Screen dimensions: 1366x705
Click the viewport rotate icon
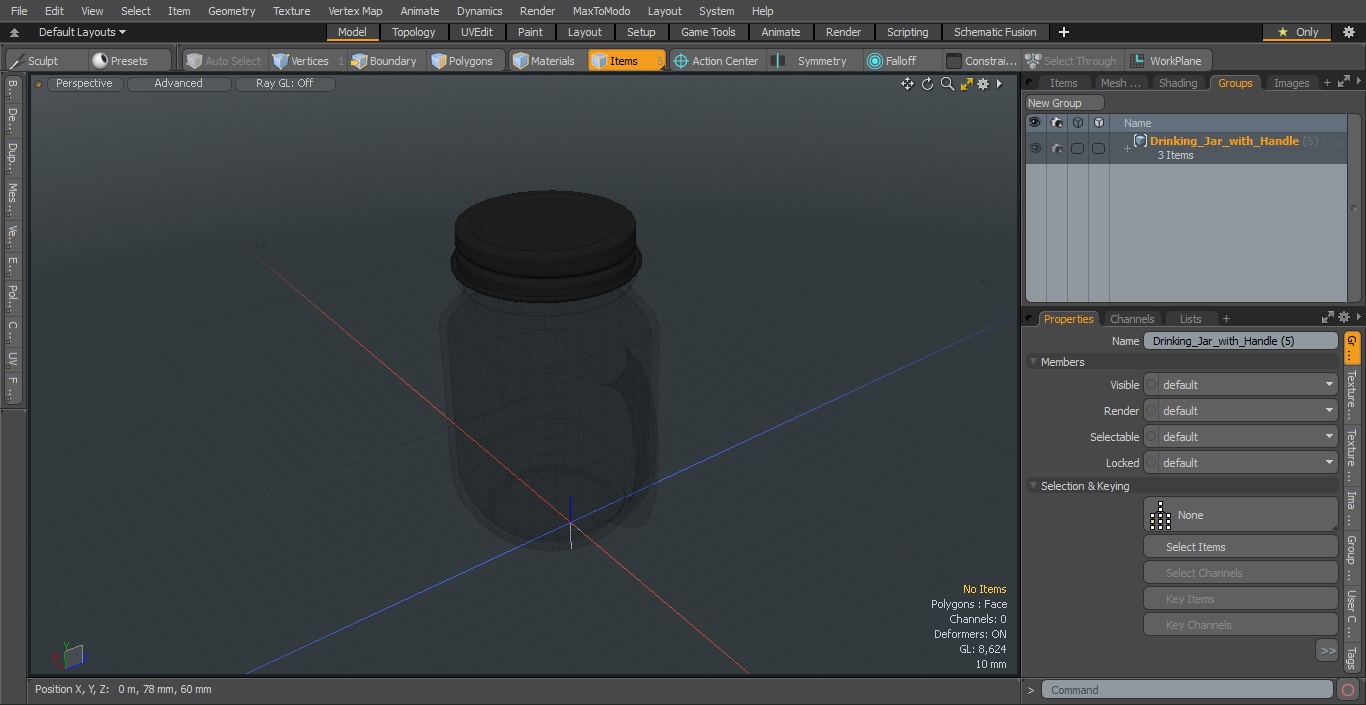(x=927, y=84)
